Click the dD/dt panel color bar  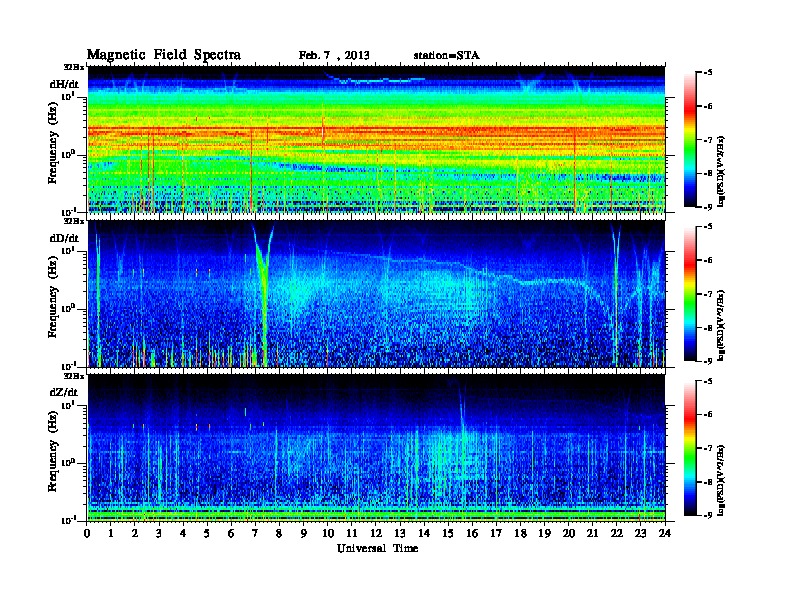click(690, 294)
